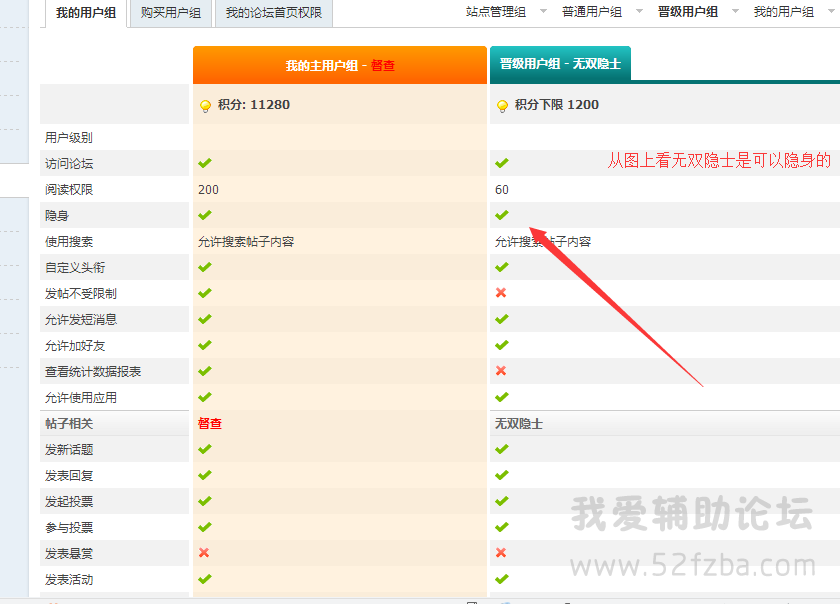This screenshot has width=840, height=604.
Task: Click the 访问论坛 row label
Action: pos(69,163)
